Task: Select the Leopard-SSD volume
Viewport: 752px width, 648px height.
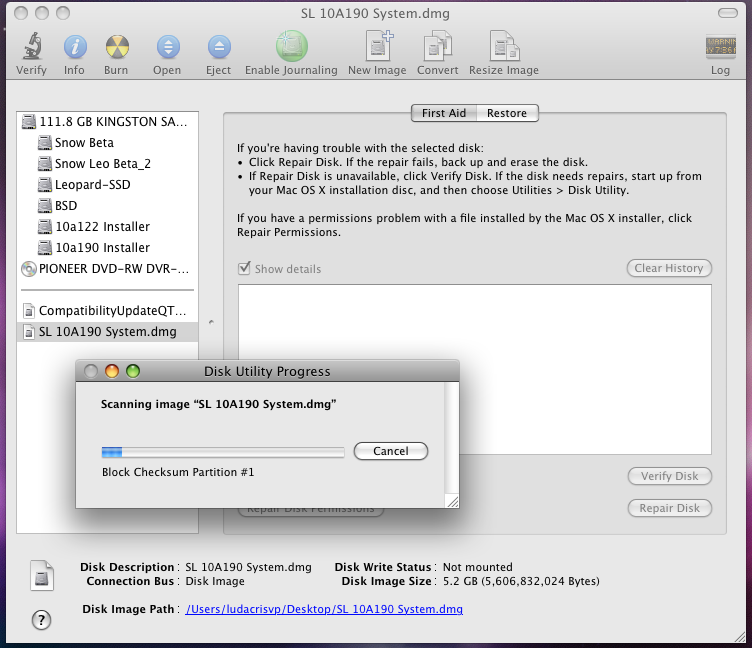Action: coord(107,185)
